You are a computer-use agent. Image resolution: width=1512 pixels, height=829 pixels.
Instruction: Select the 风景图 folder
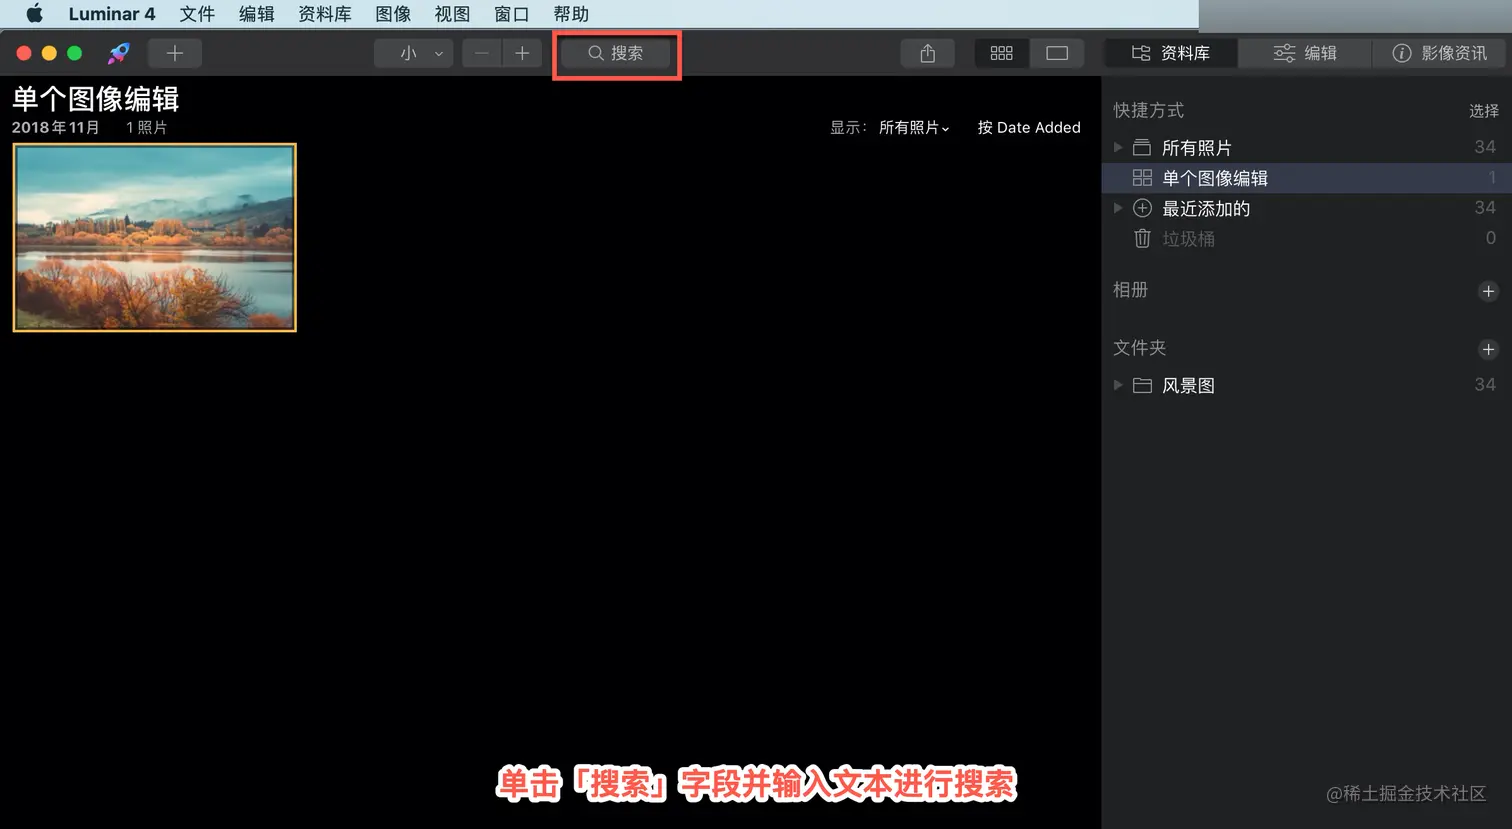(x=1306, y=385)
